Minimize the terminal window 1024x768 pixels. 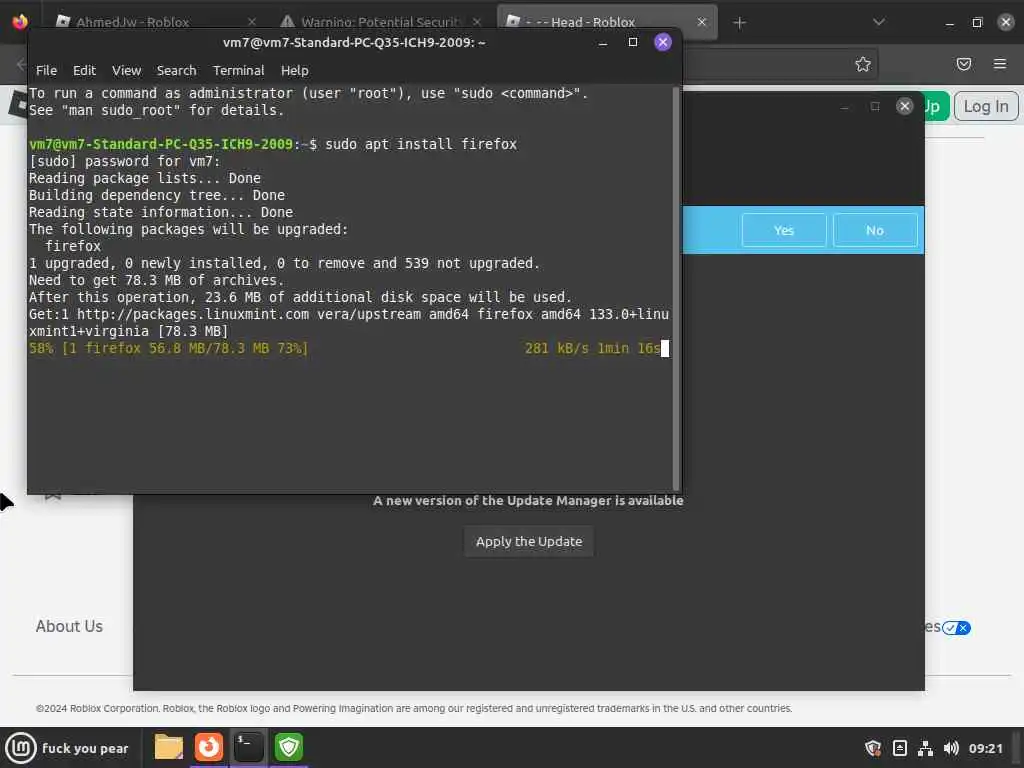click(603, 42)
